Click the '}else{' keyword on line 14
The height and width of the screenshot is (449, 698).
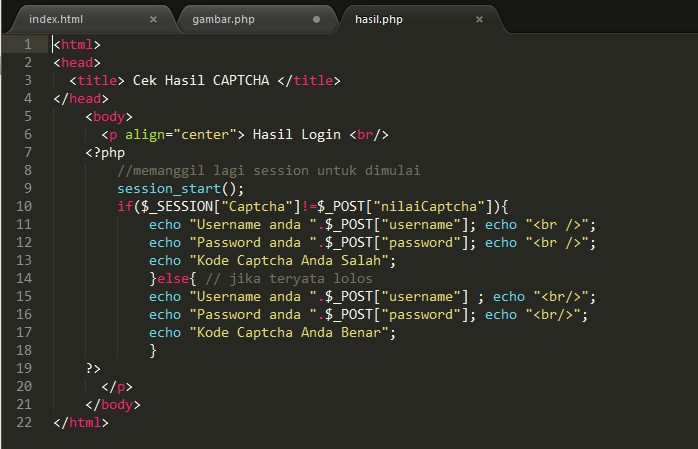coord(173,279)
